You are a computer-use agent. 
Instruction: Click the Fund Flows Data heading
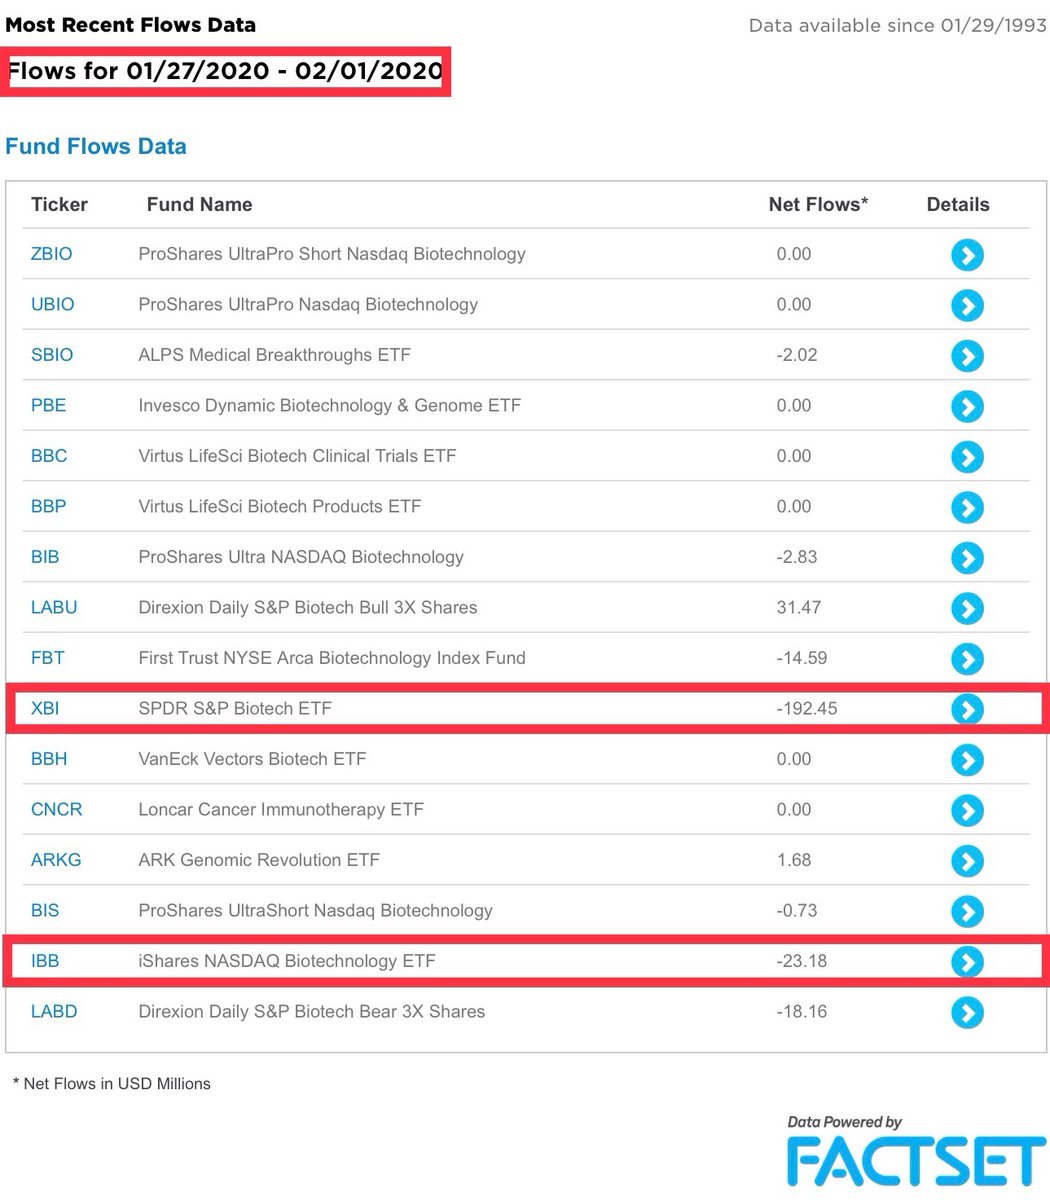(96, 146)
